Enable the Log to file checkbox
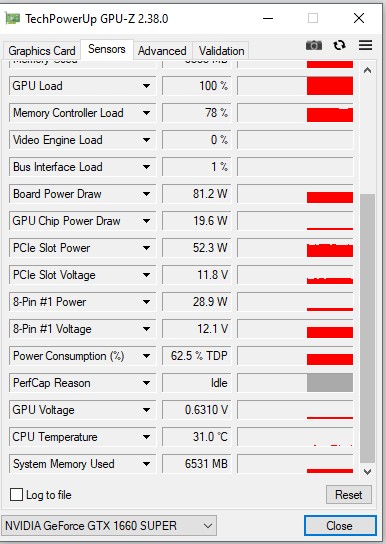 tap(16, 495)
